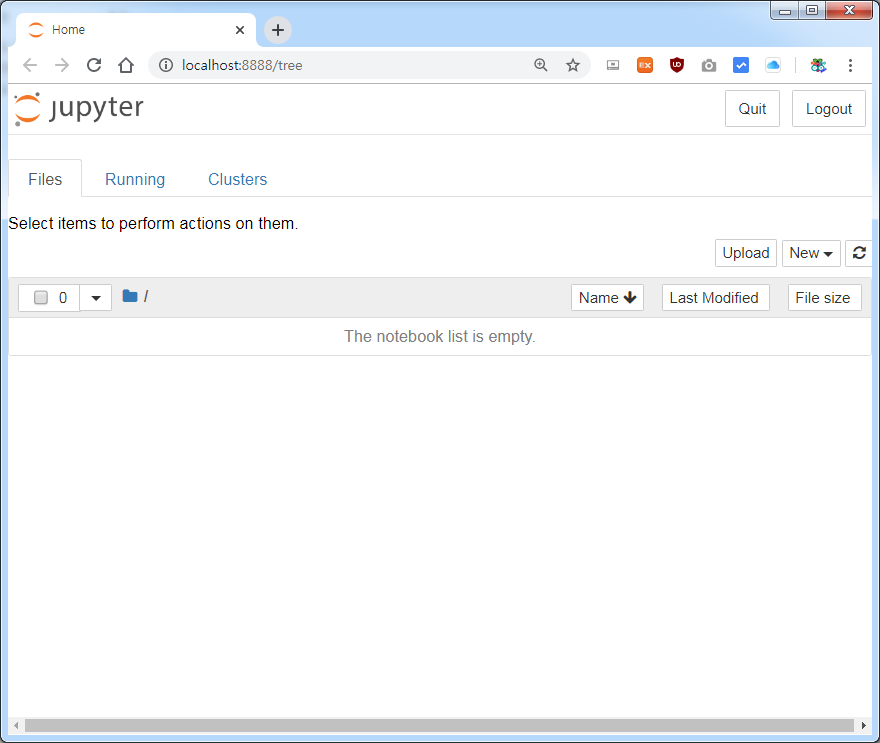
Task: Reload the page with the refresh icon
Action: [x=94, y=65]
